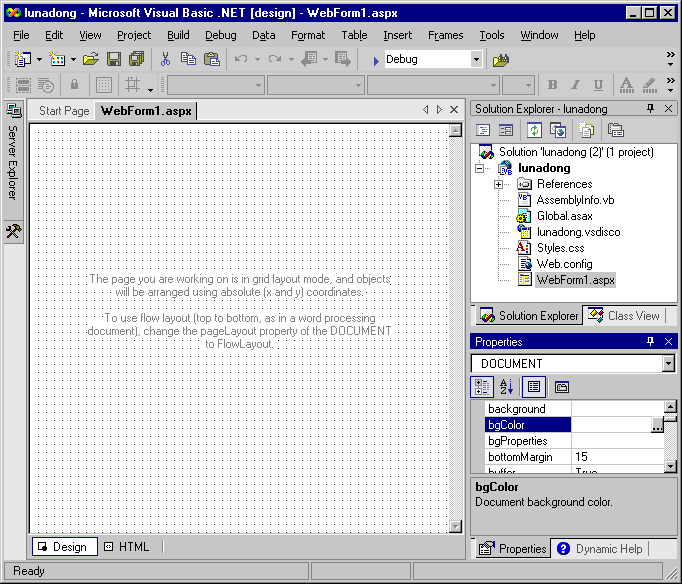
Task: Toggle Italic formatting button
Action: (575, 85)
